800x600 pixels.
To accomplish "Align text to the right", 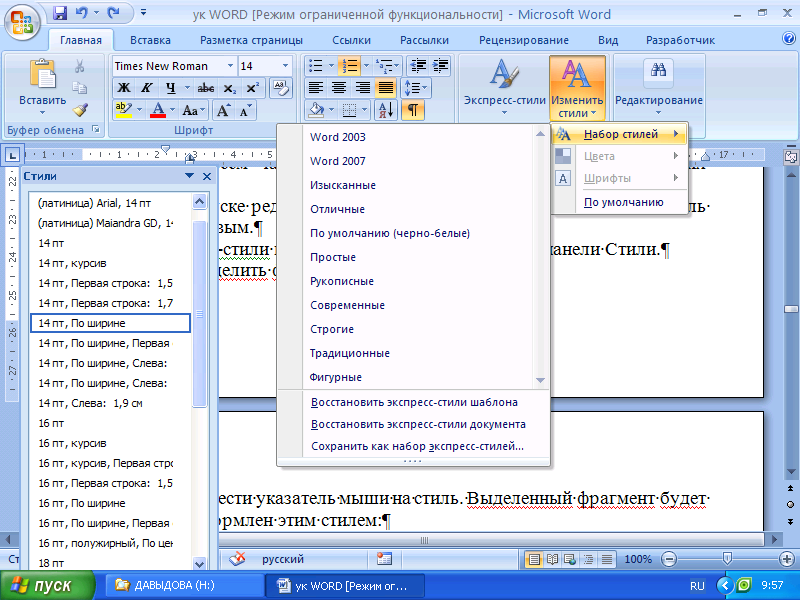I will pos(363,88).
